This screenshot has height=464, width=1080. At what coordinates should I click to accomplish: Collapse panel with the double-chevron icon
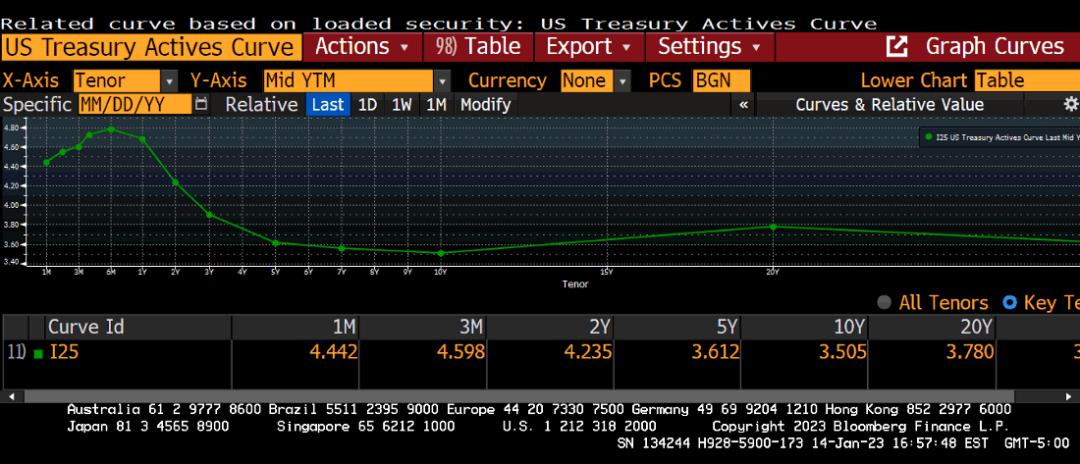pos(743,104)
